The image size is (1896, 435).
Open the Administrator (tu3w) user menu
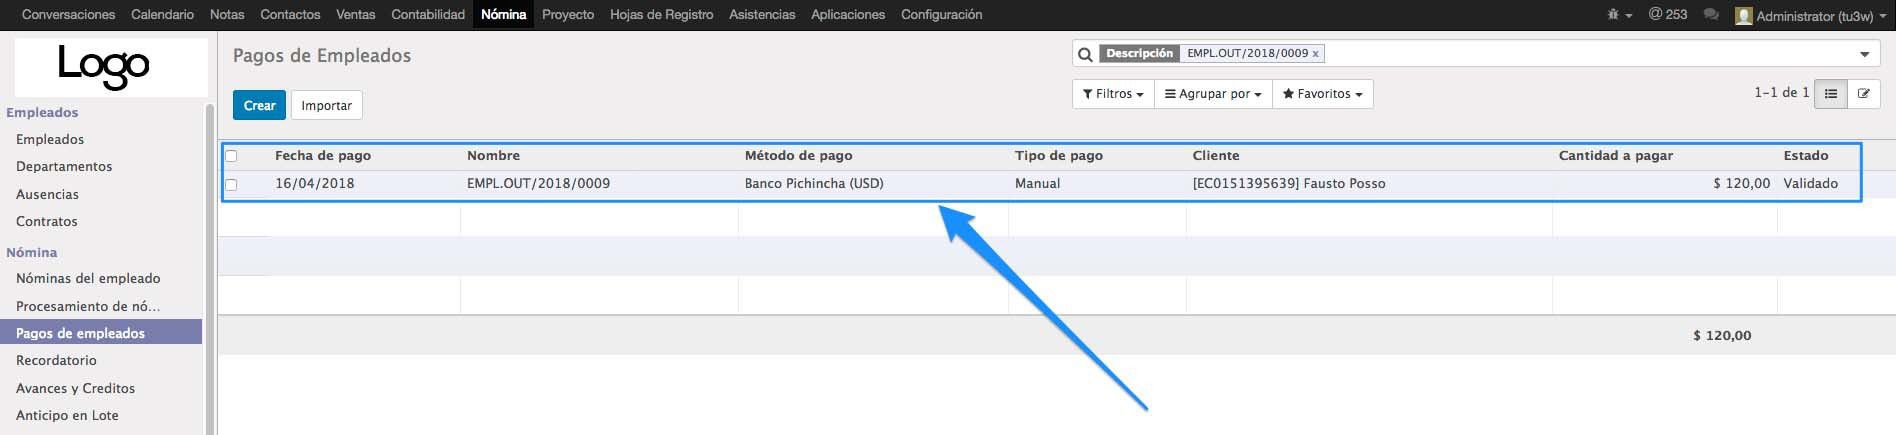(x=1811, y=15)
